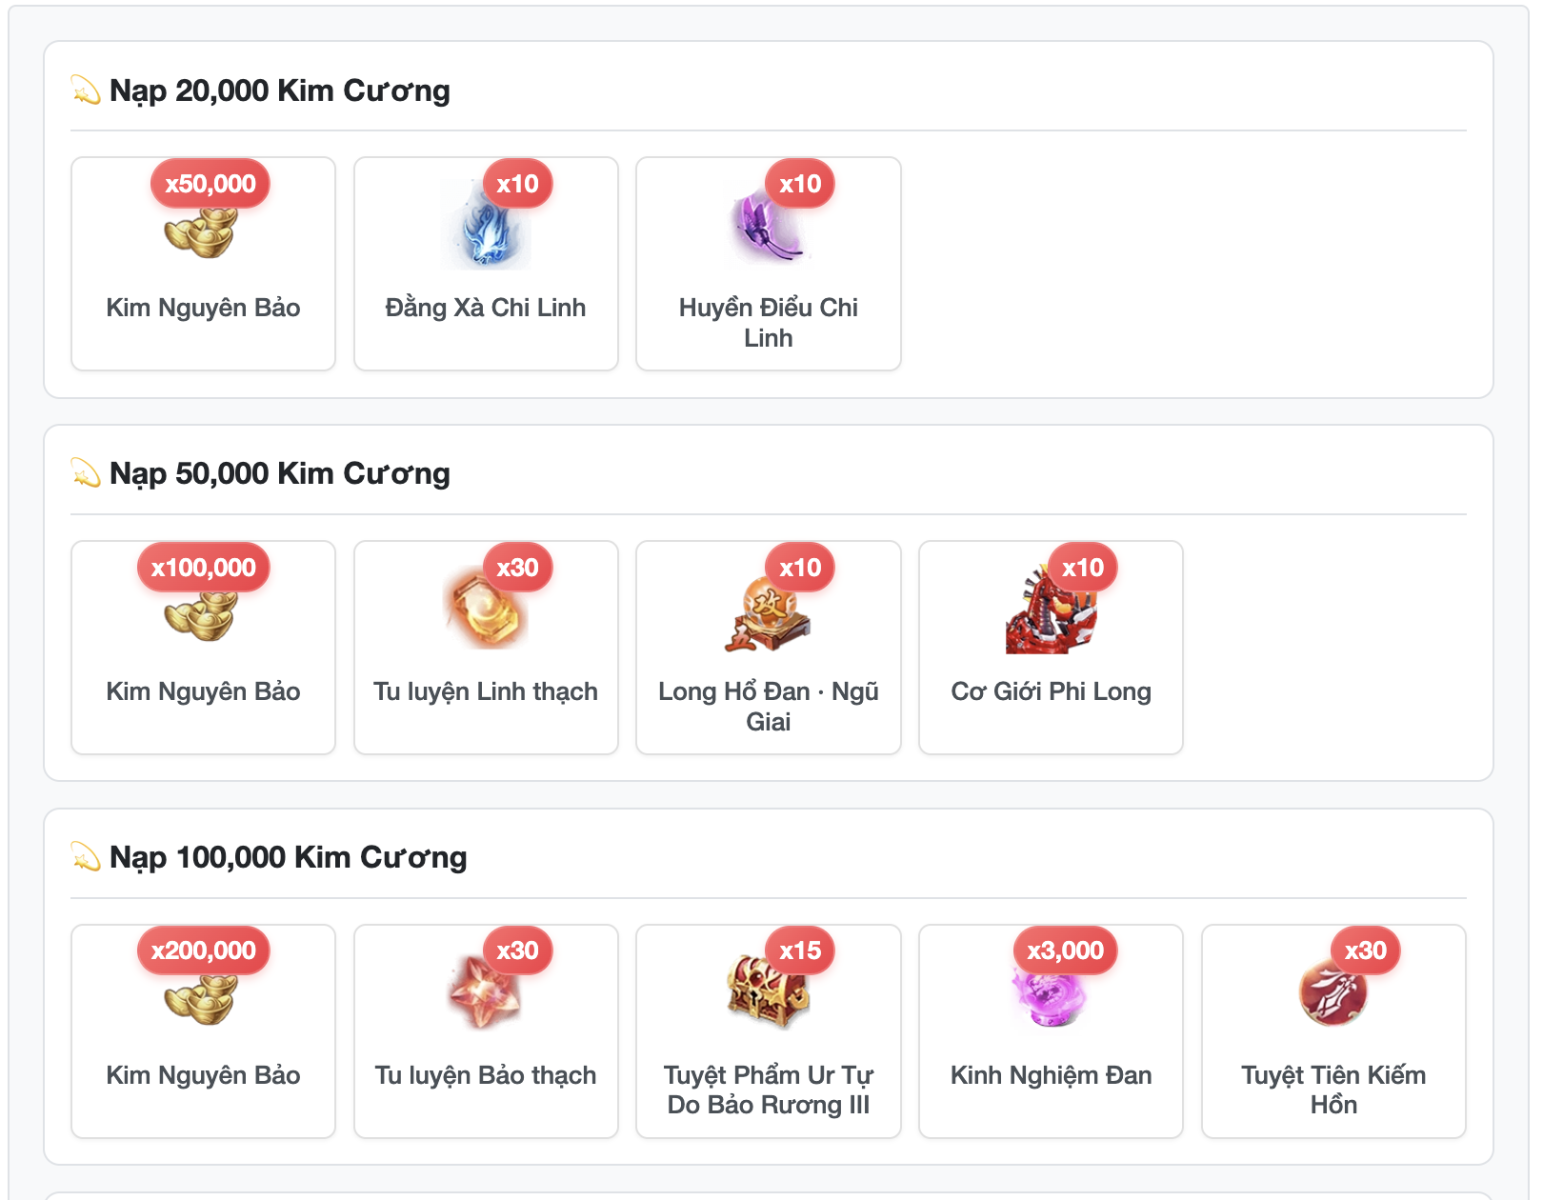
Task: Click the Kinh Nghiệm Đan purple orb icon
Action: (x=1051, y=993)
